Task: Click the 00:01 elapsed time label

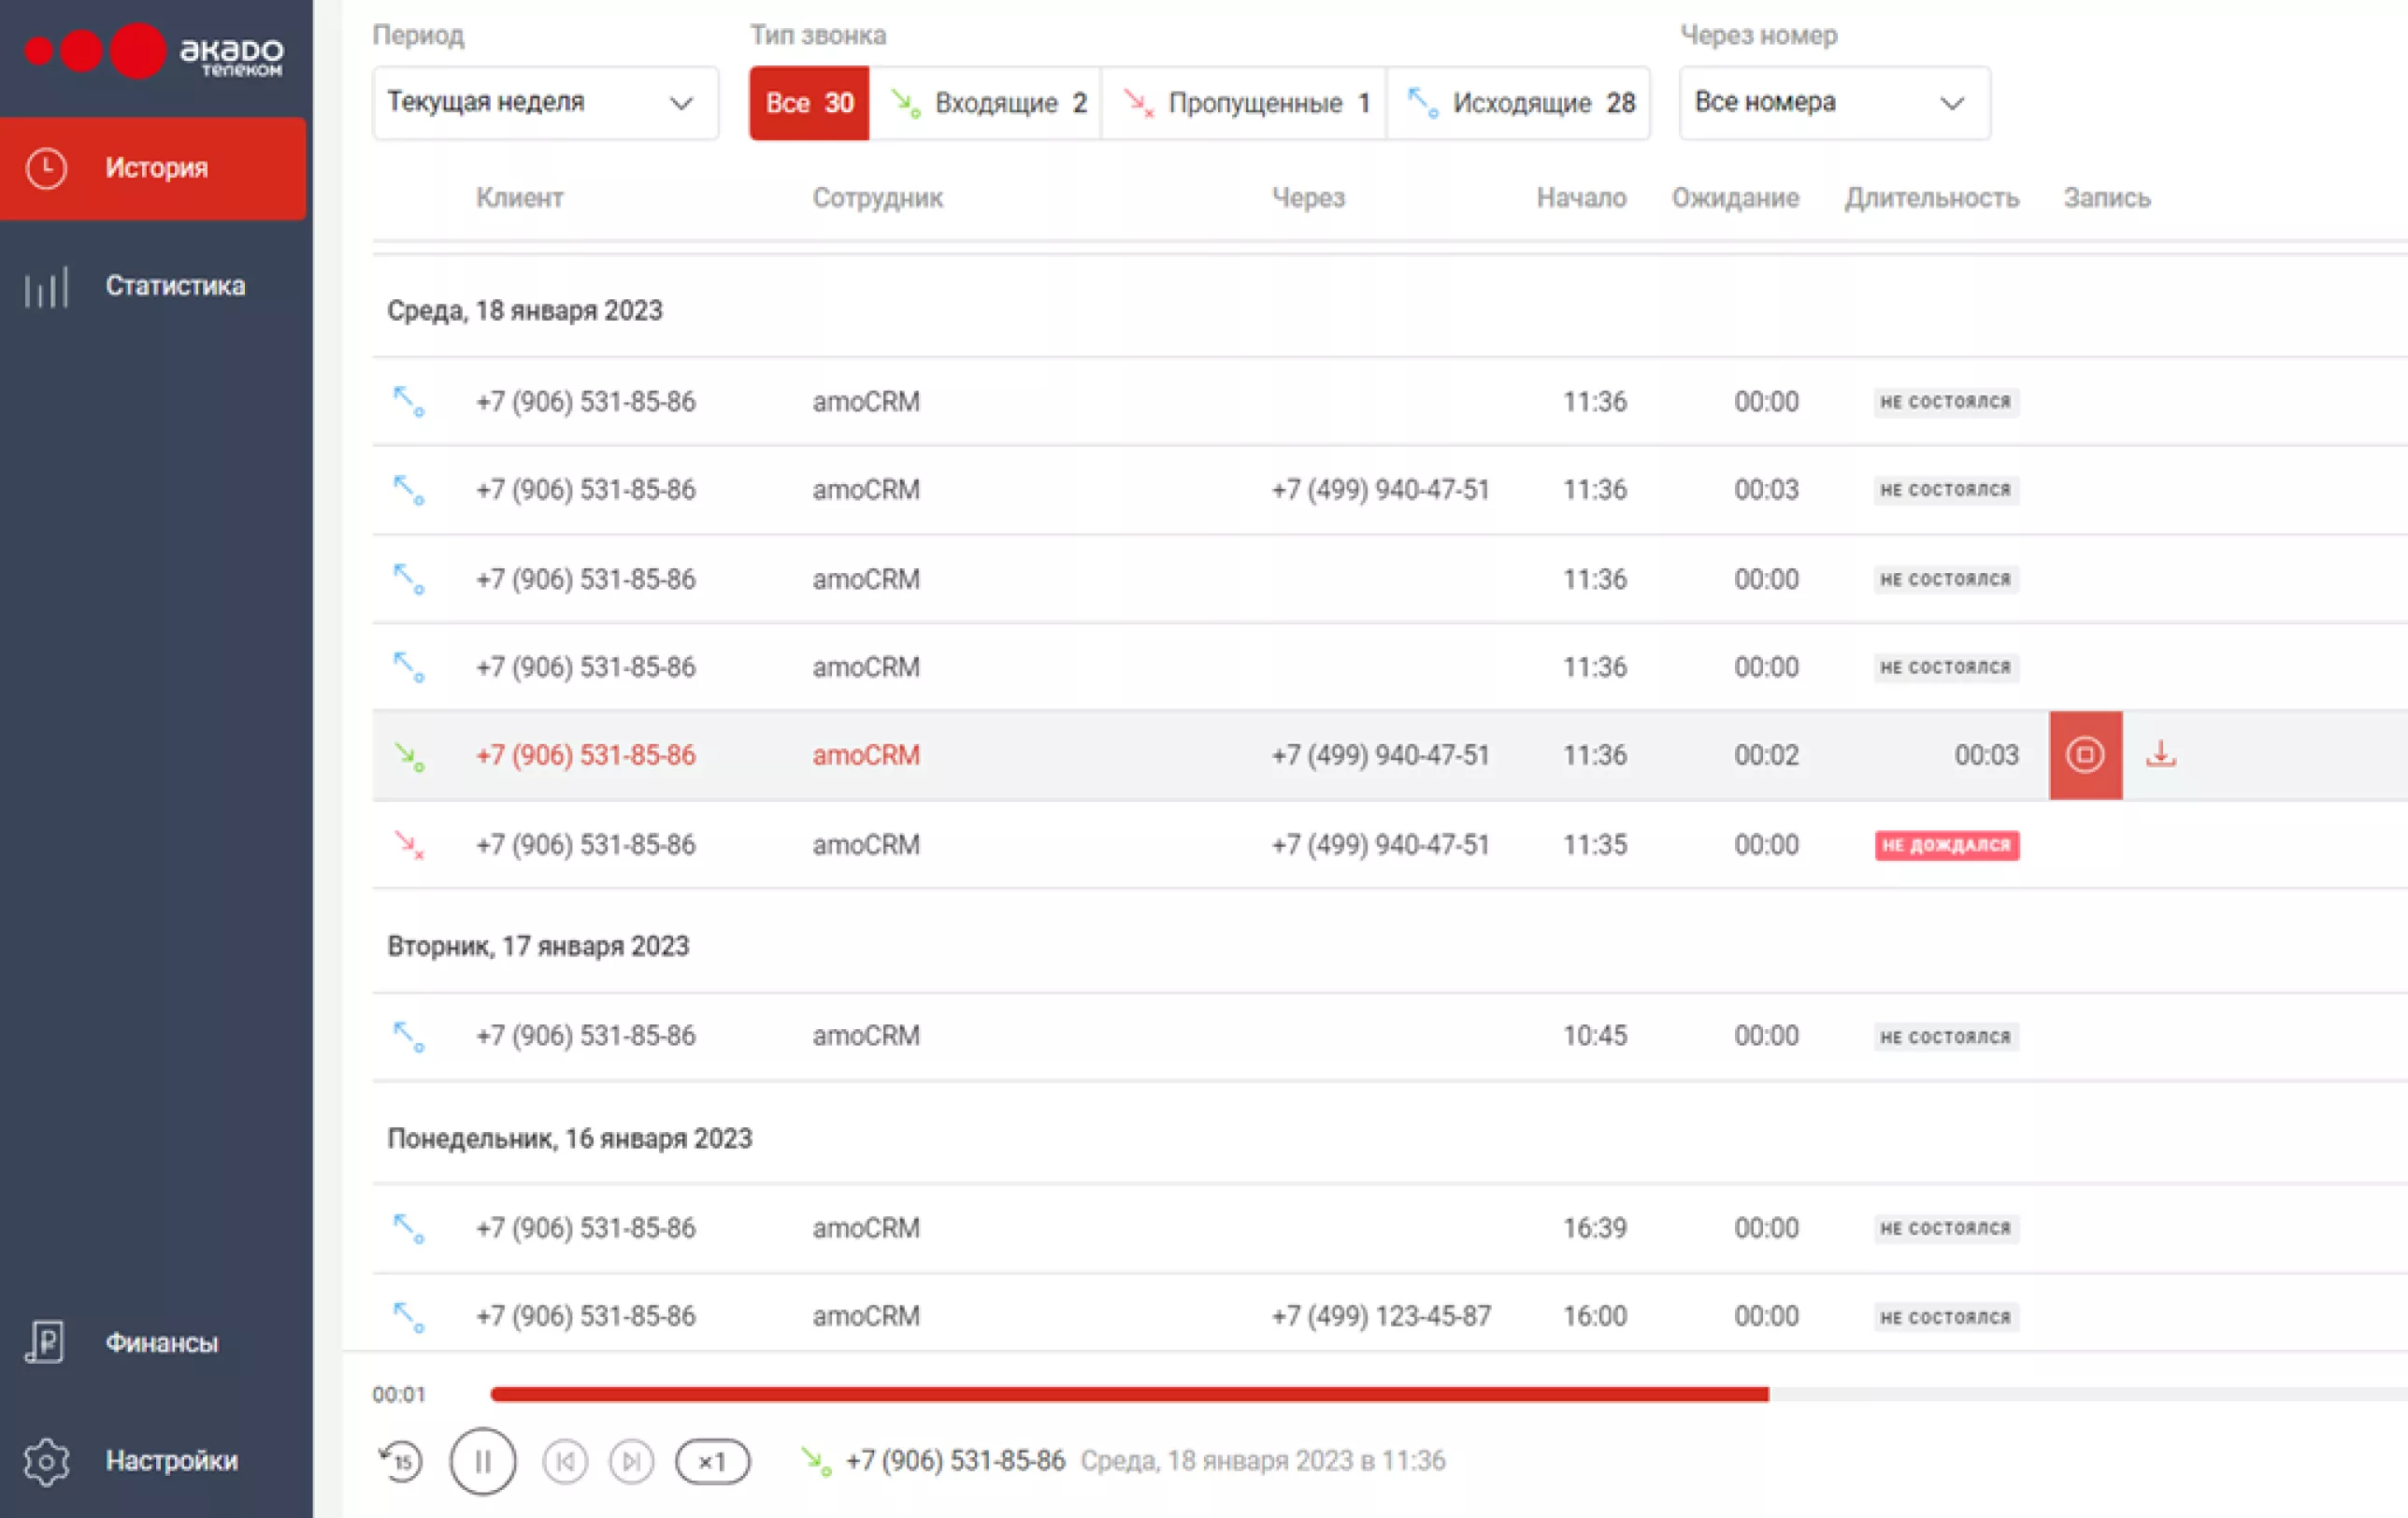Action: (399, 1394)
